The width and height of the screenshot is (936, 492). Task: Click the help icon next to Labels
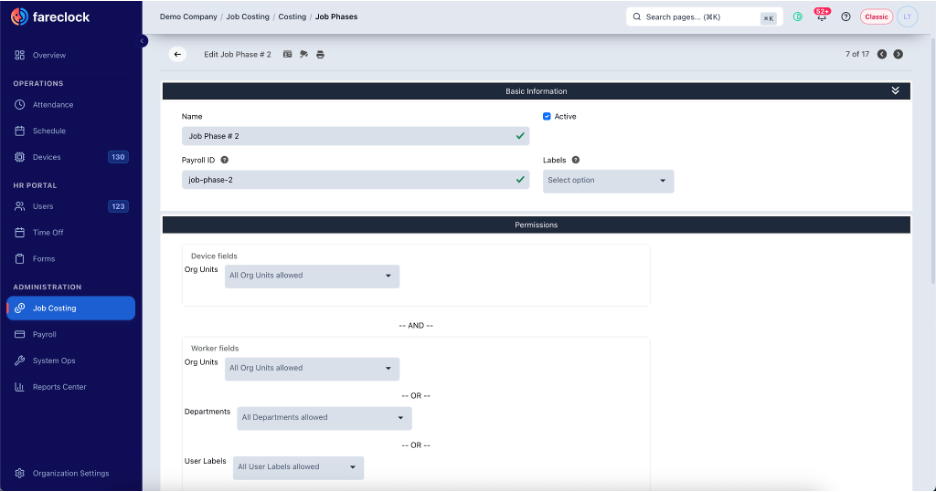click(x=575, y=160)
